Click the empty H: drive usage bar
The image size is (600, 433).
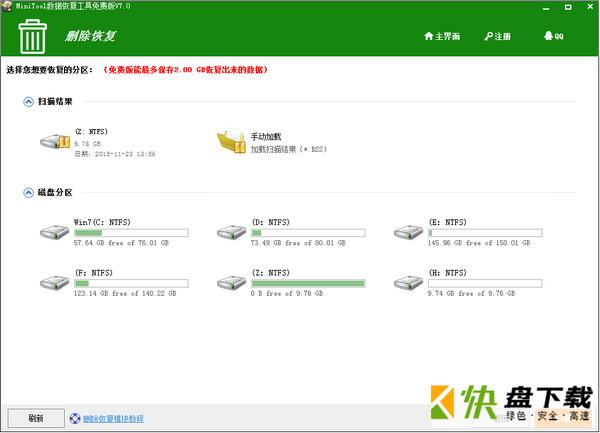[485, 283]
